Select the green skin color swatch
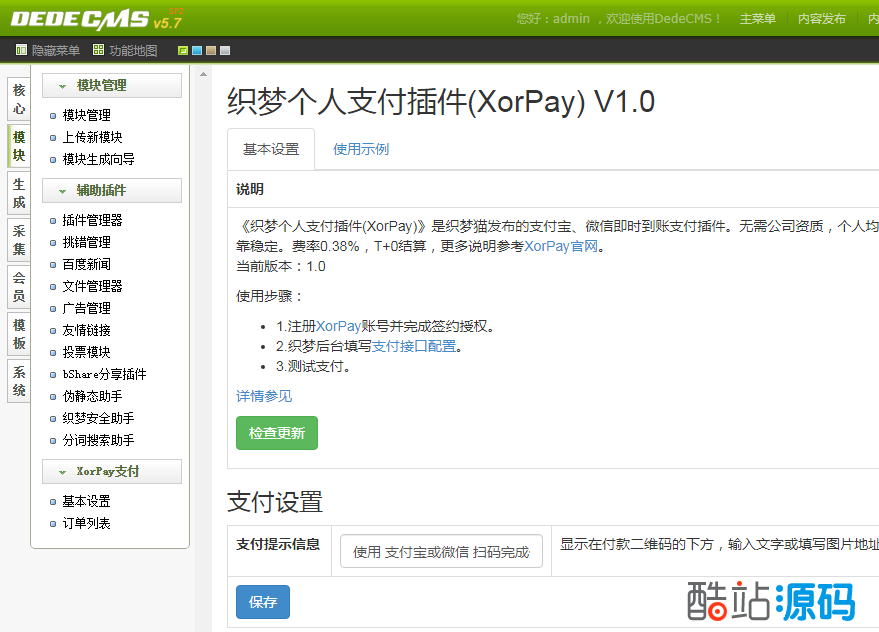The height and width of the screenshot is (632, 879). pos(183,51)
